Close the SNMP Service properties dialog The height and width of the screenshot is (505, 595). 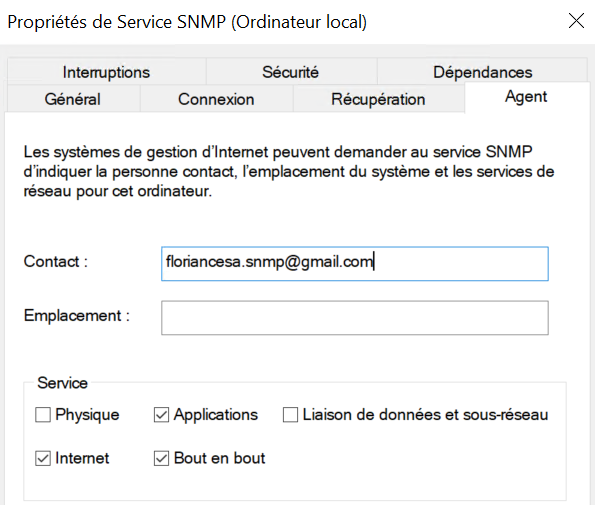pos(576,21)
